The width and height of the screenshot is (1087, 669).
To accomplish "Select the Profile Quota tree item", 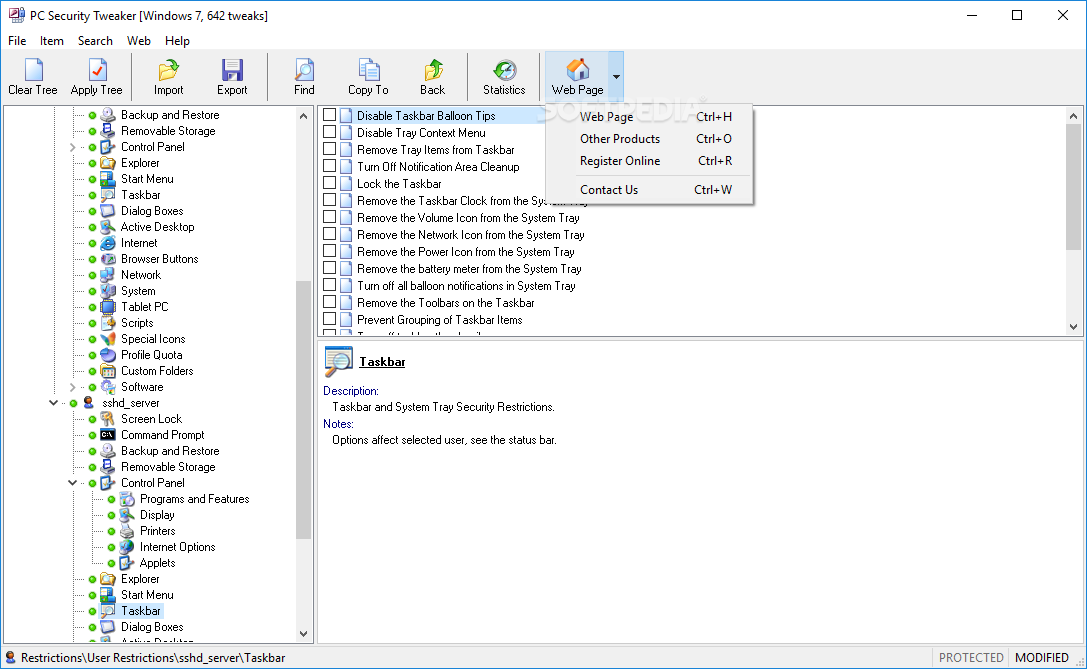I will pos(151,355).
